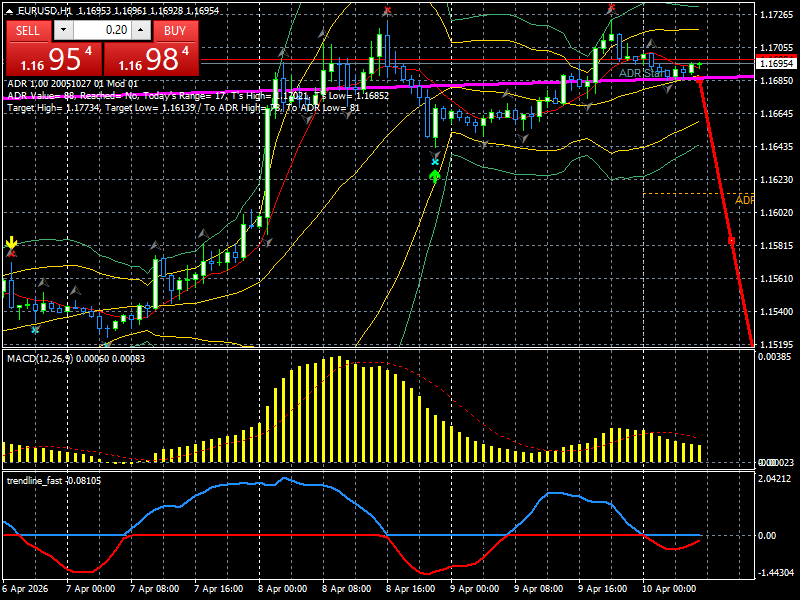Click the SELL button

point(28,30)
